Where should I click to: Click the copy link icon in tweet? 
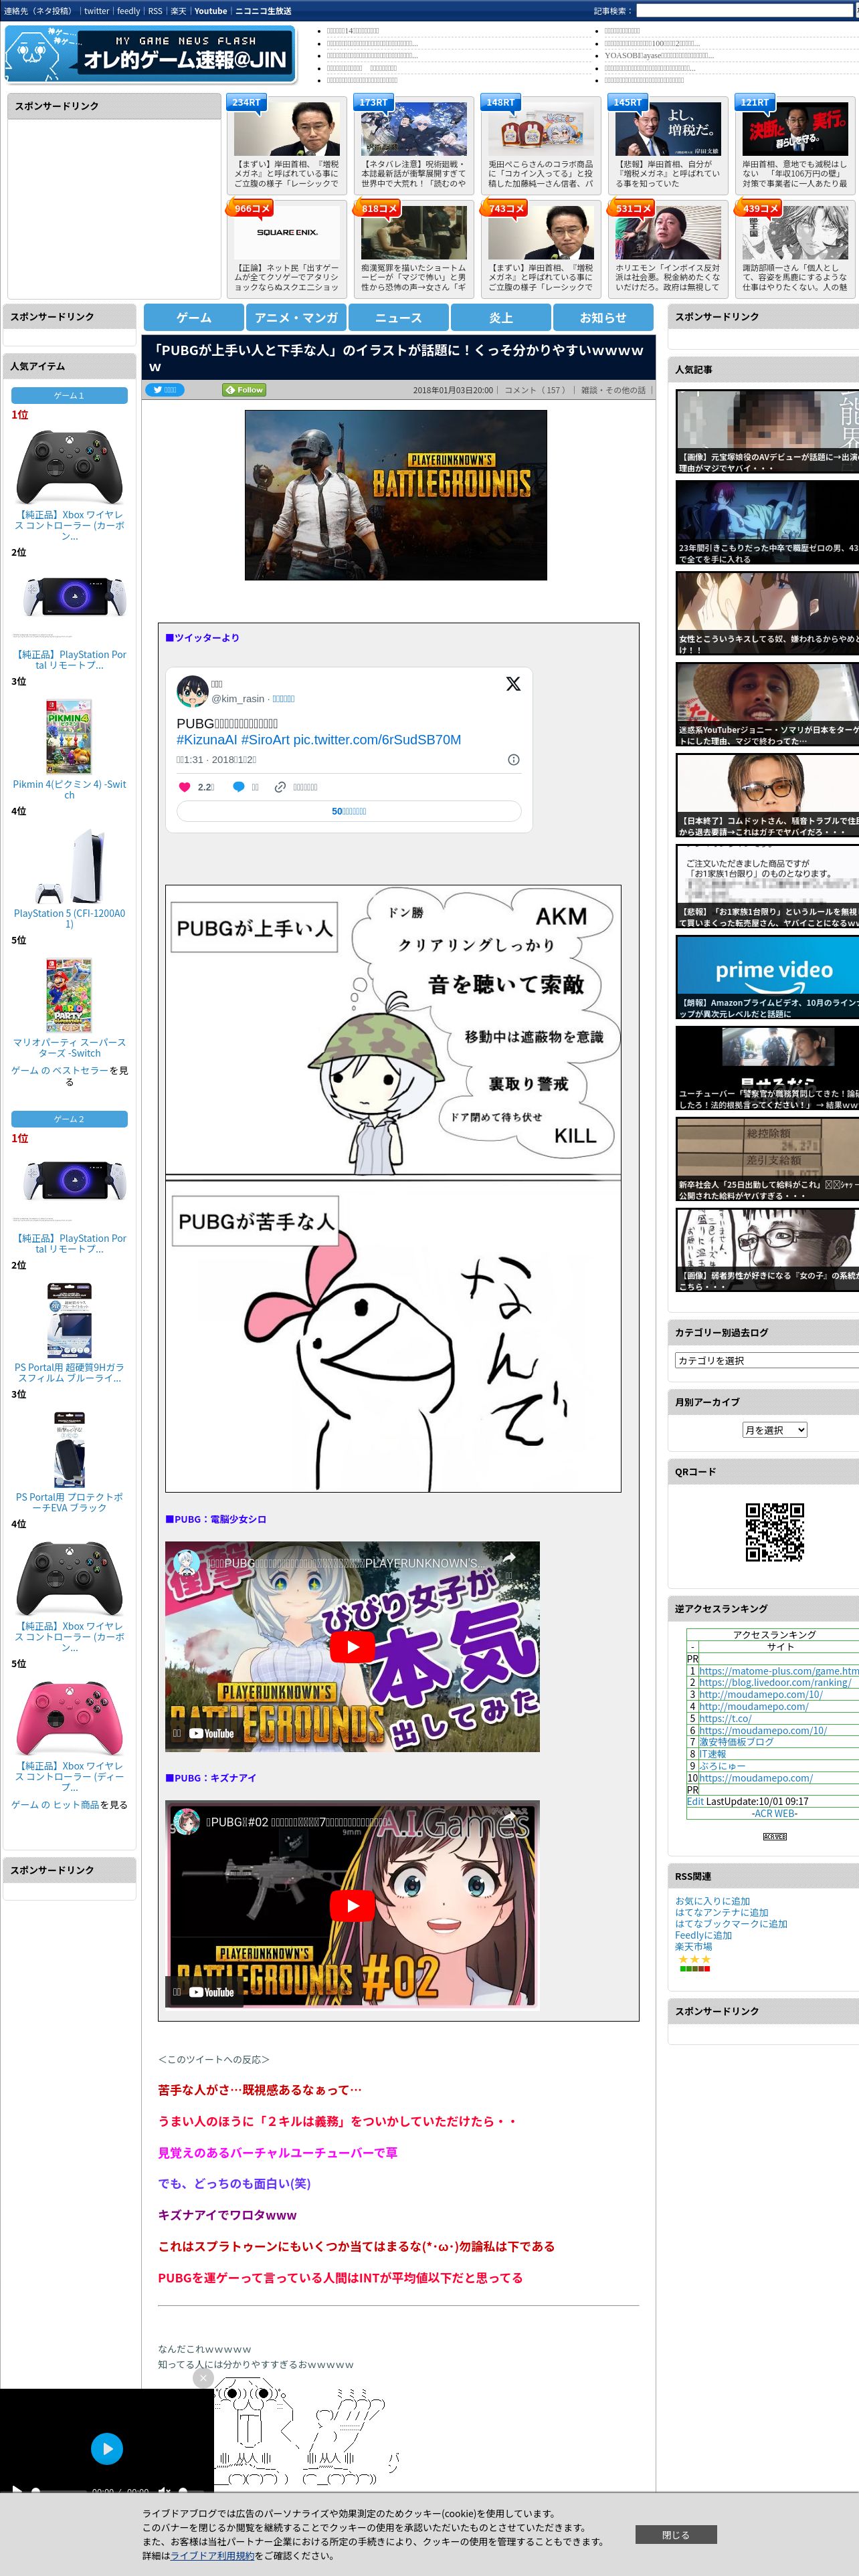coord(280,787)
